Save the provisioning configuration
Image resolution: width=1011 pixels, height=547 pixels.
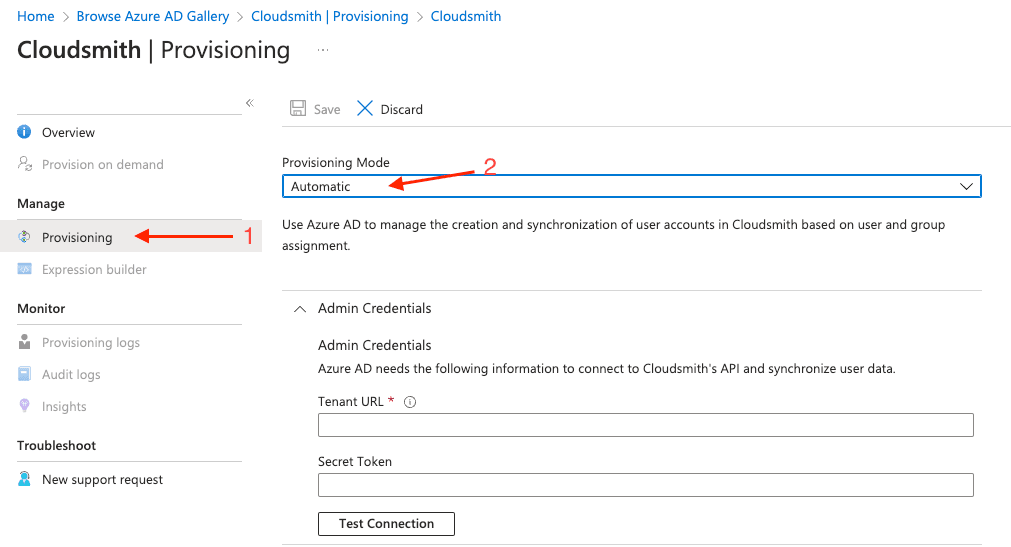(315, 109)
